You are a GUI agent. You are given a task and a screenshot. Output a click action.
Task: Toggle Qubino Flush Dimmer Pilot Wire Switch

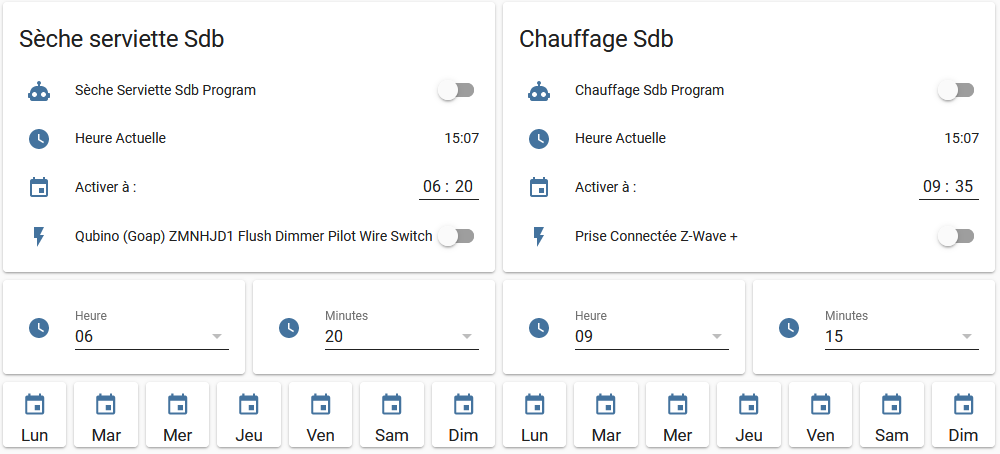pos(455,236)
